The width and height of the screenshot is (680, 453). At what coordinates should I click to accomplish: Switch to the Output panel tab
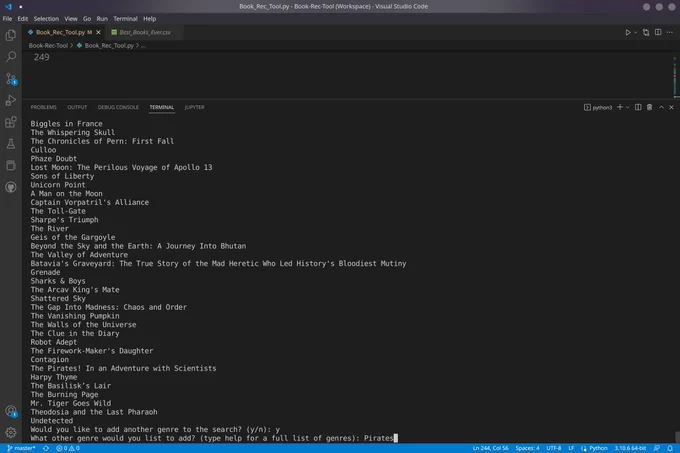(77, 107)
